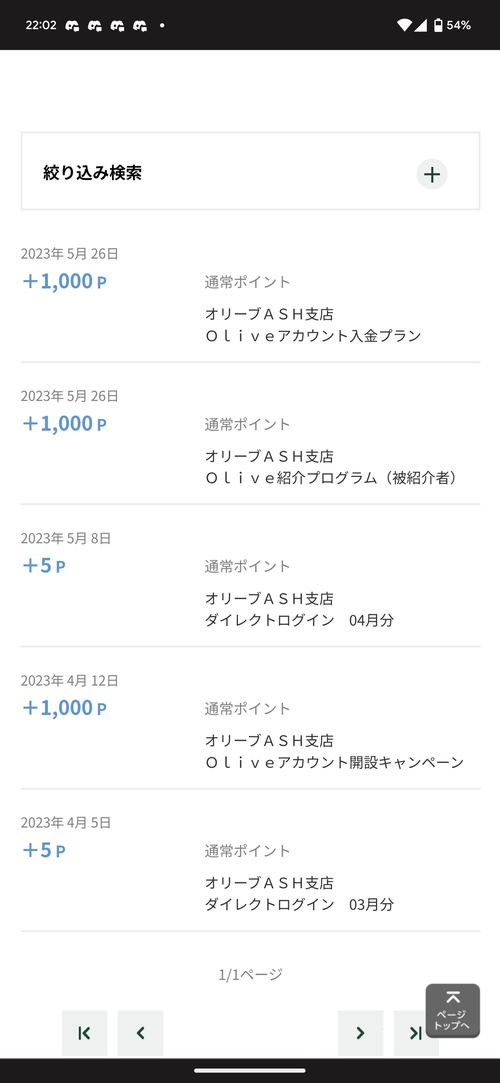Image resolution: width=500 pixels, height=1083 pixels.
Task: Open the 絞り込み検索 filter panel header
Action: click(x=250, y=171)
